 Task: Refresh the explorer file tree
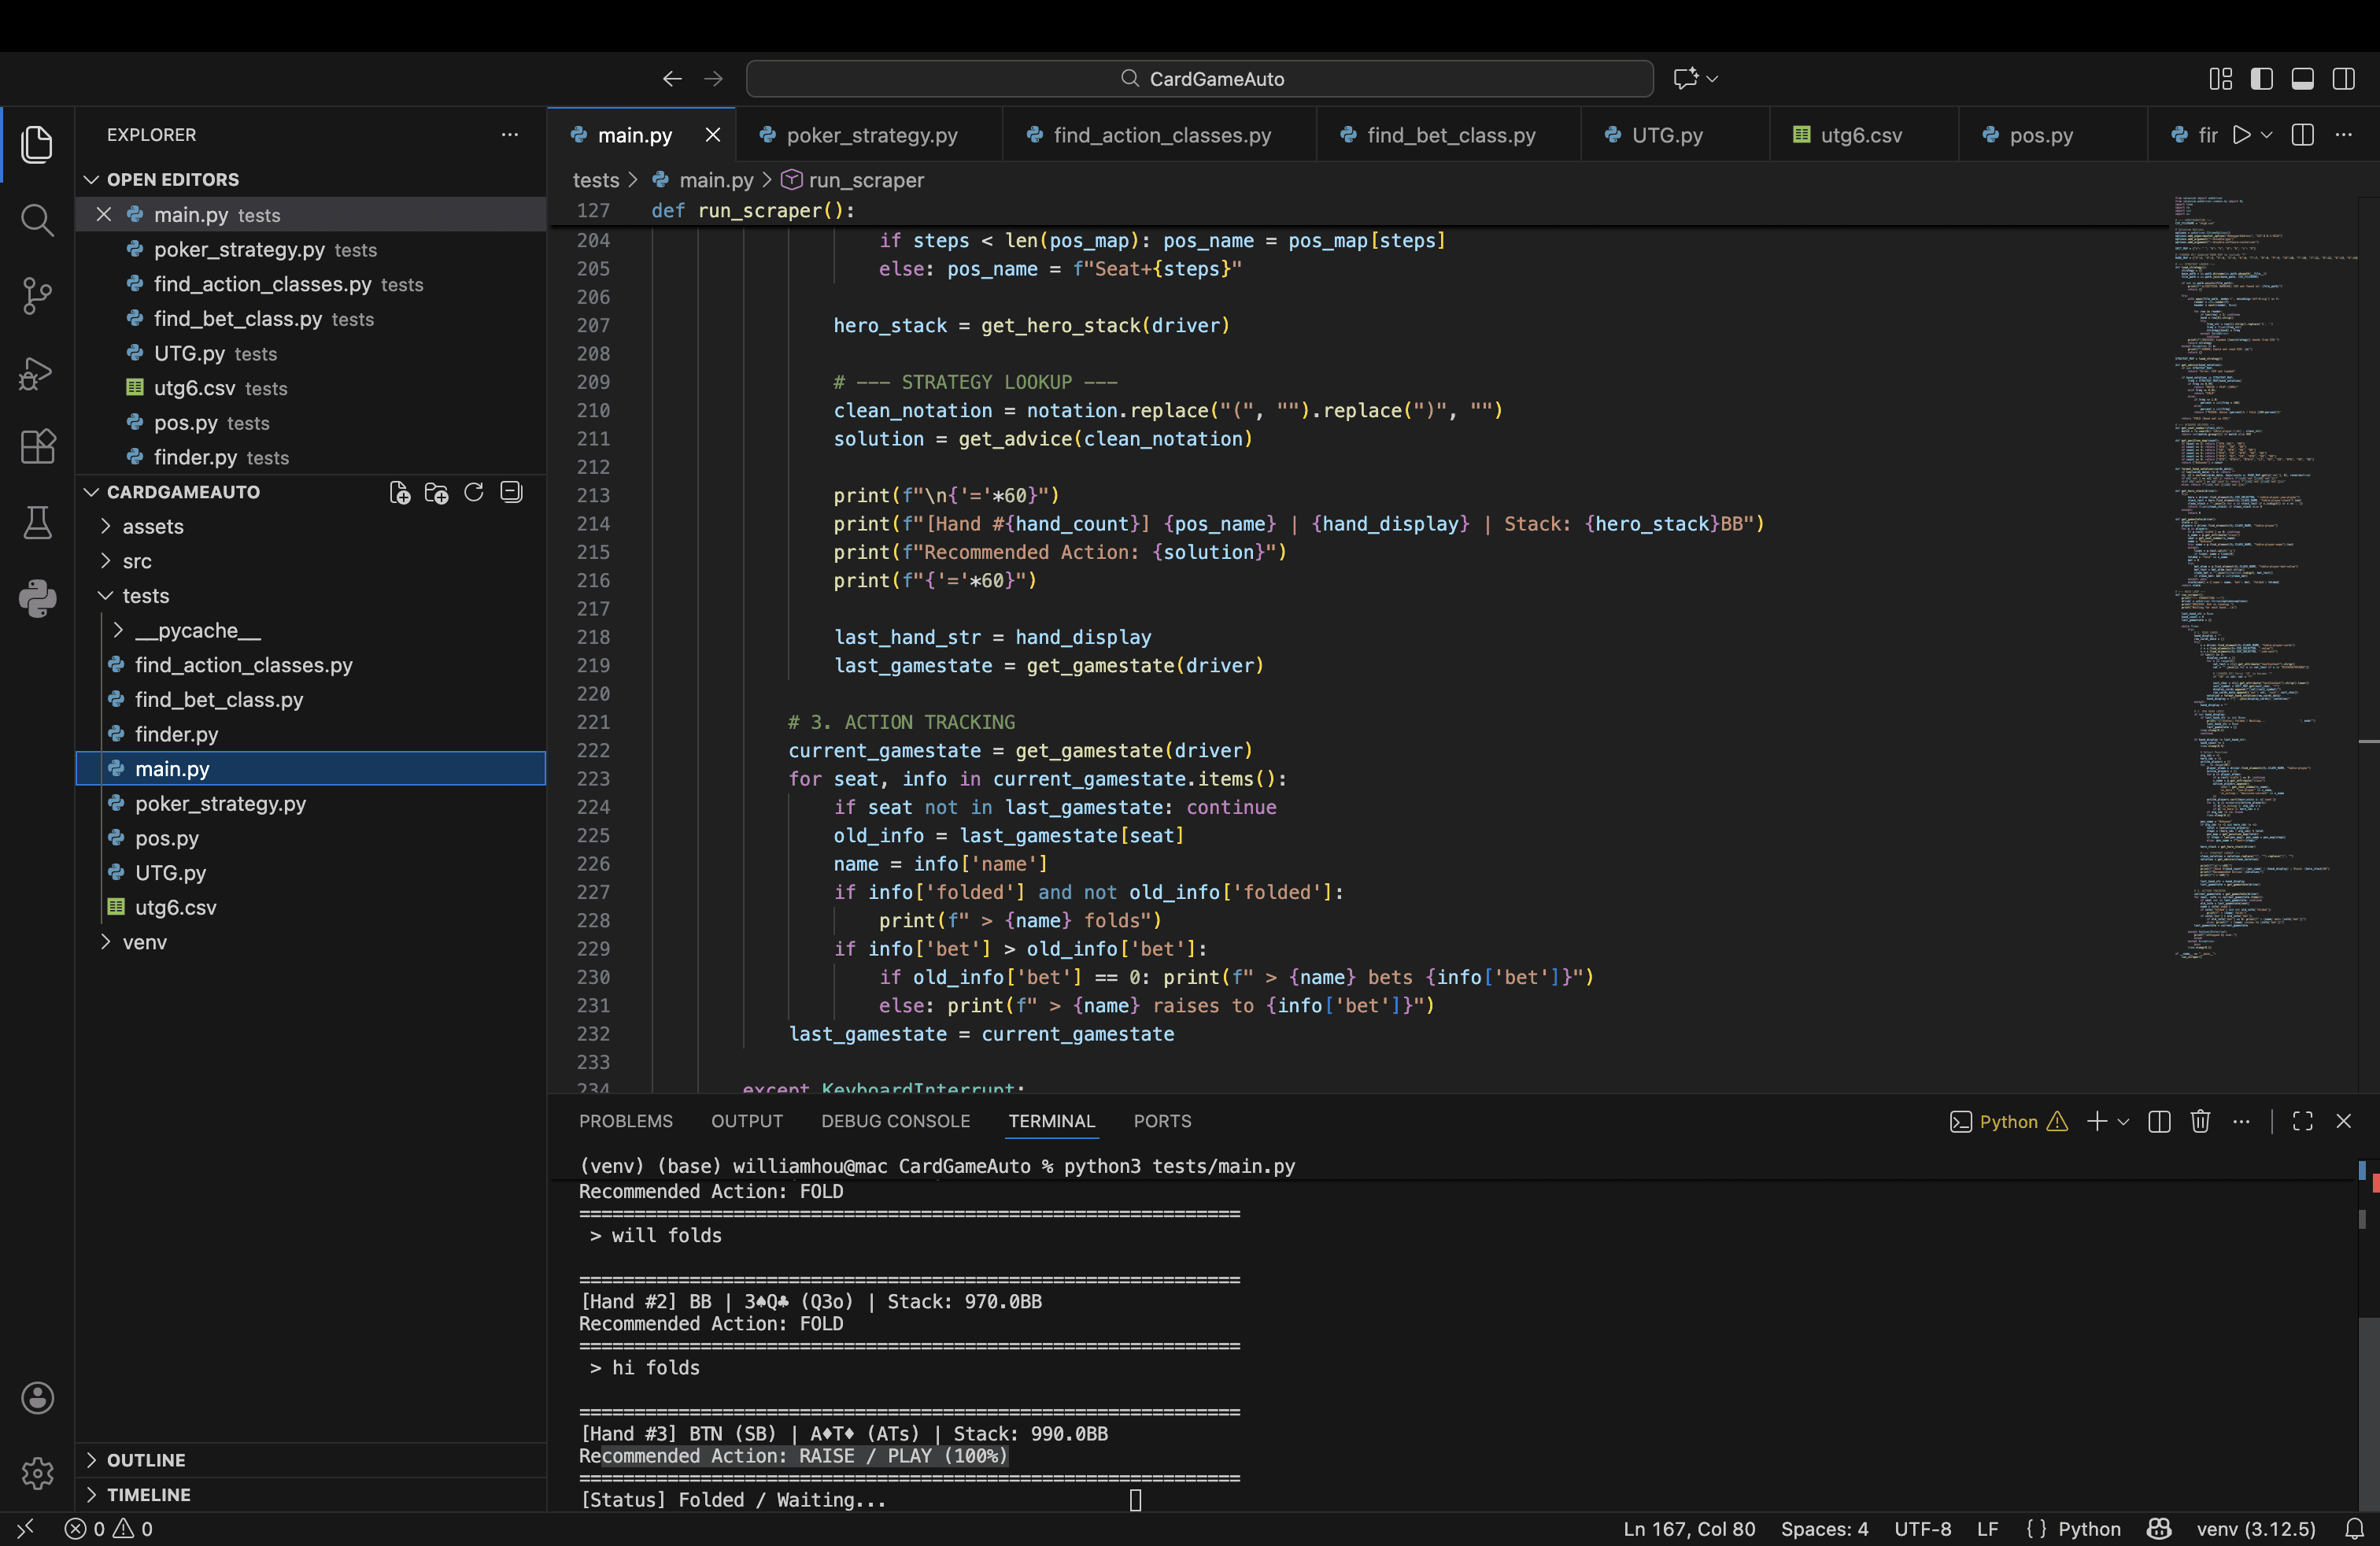pyautogui.click(x=474, y=492)
